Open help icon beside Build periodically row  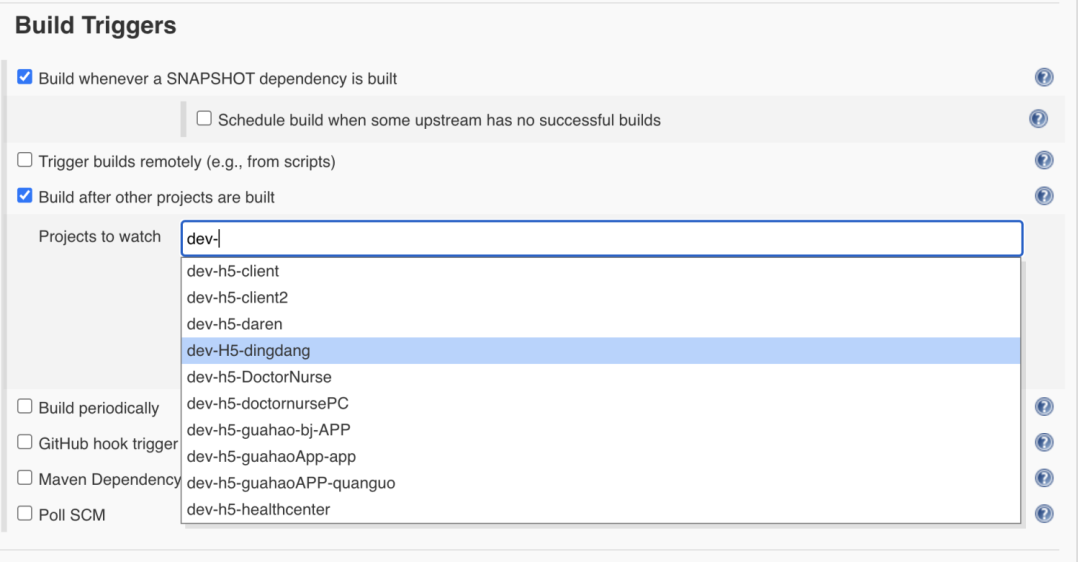click(1044, 406)
